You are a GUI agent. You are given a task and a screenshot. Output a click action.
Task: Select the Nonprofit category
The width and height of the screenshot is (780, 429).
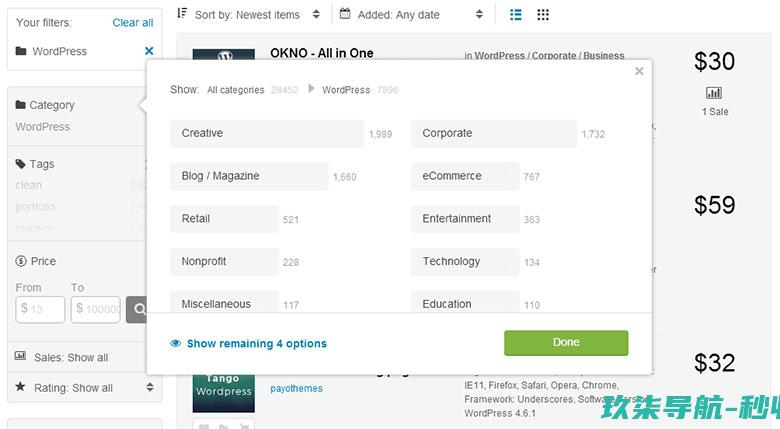224,262
